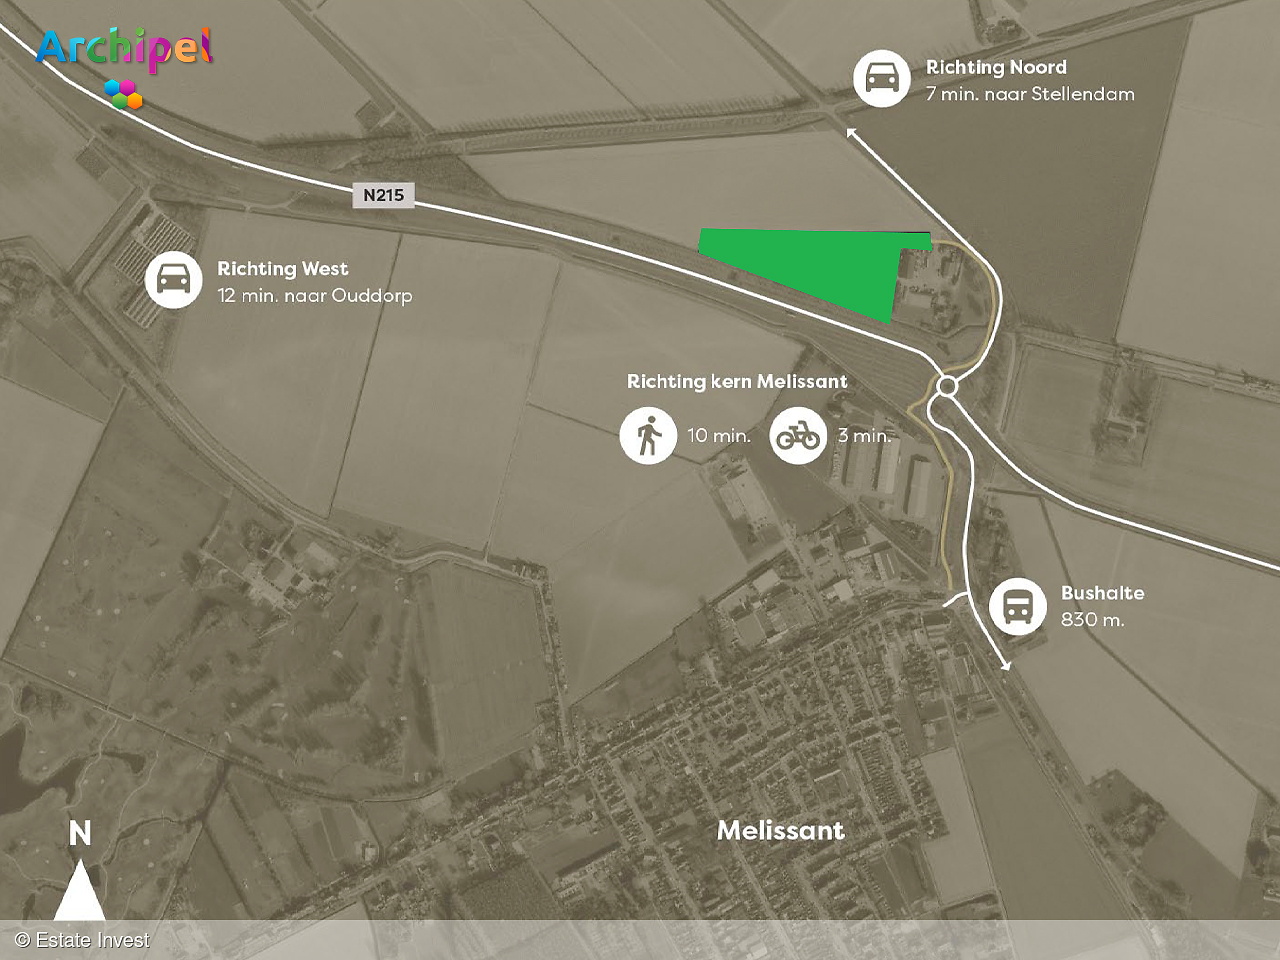Viewport: 1280px width, 960px height.
Task: Click the car icon for Richting West
Action: (174, 279)
